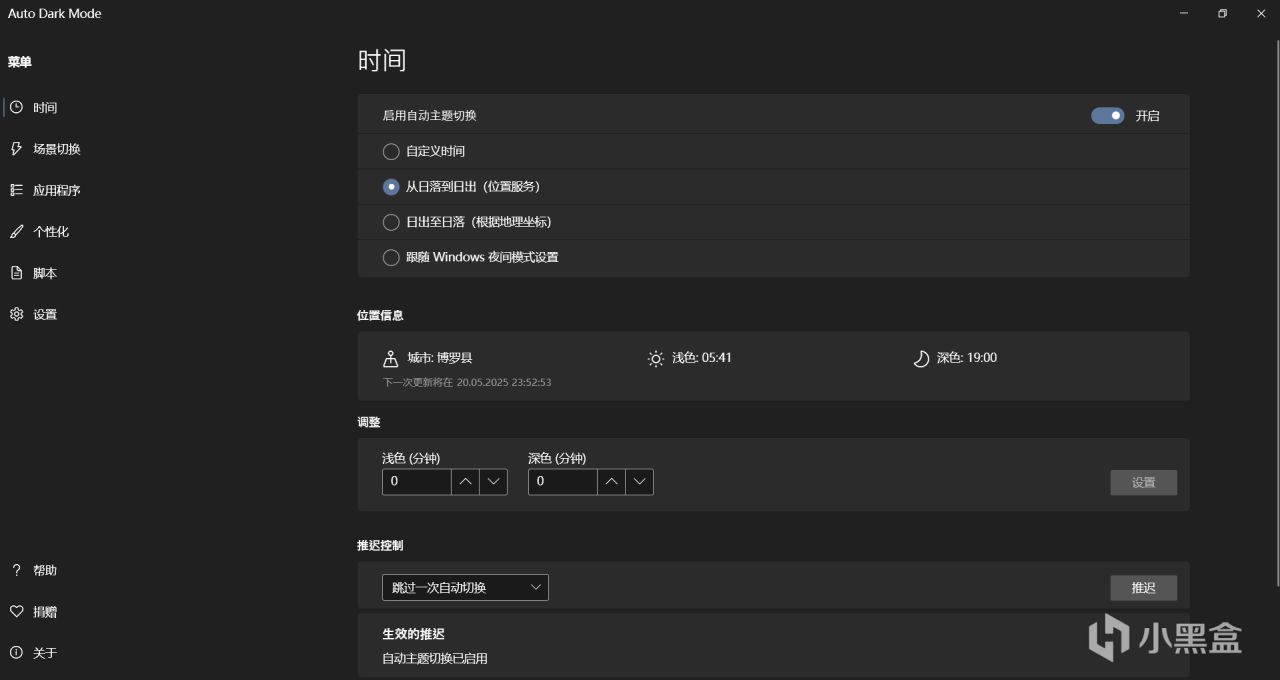This screenshot has height=680, width=1280.
Task: Close the Auto Dark Mode window
Action: [x=1260, y=14]
